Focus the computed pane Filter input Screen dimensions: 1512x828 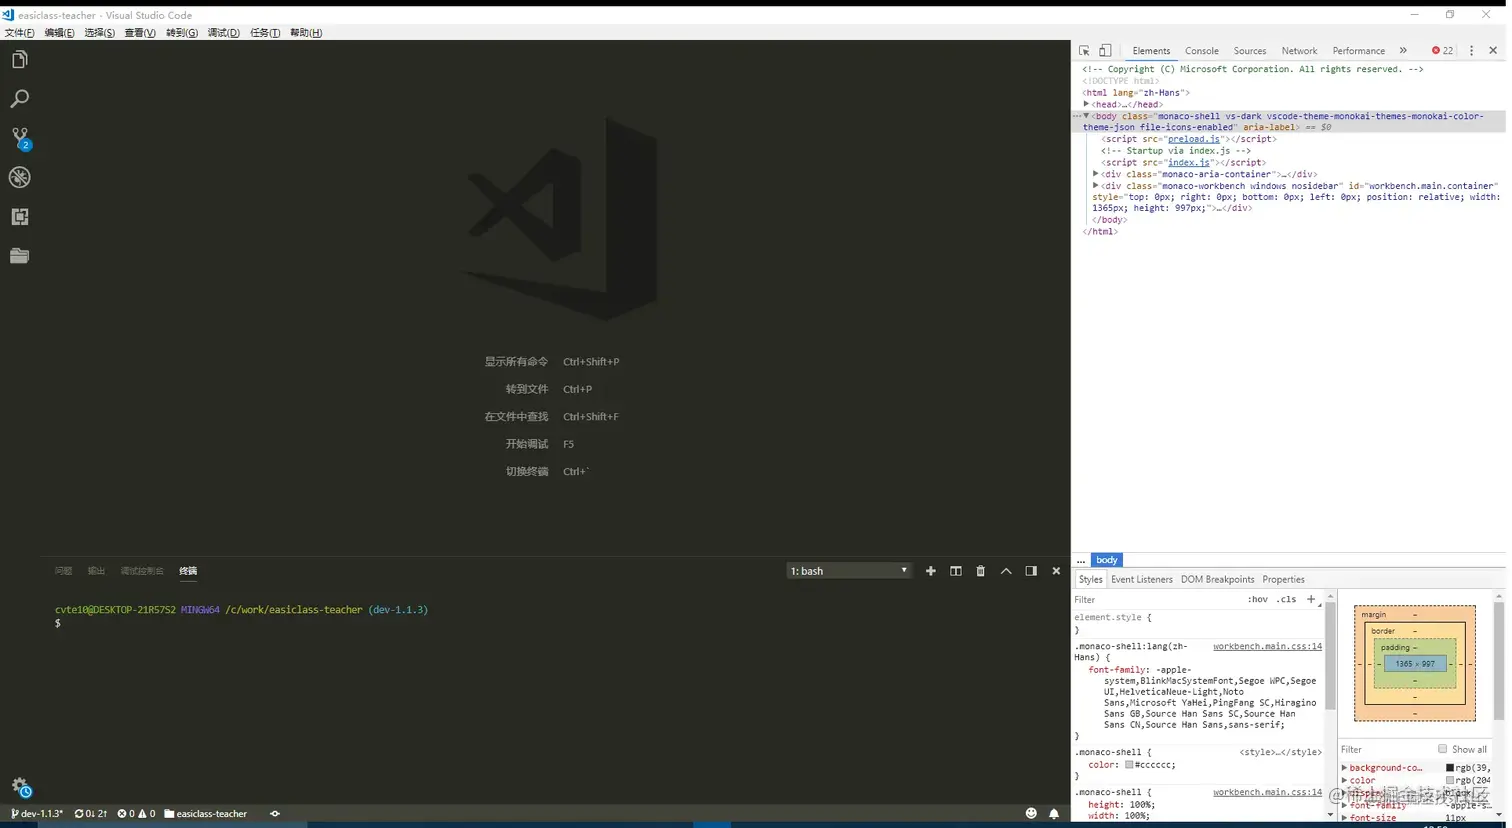(x=1386, y=749)
